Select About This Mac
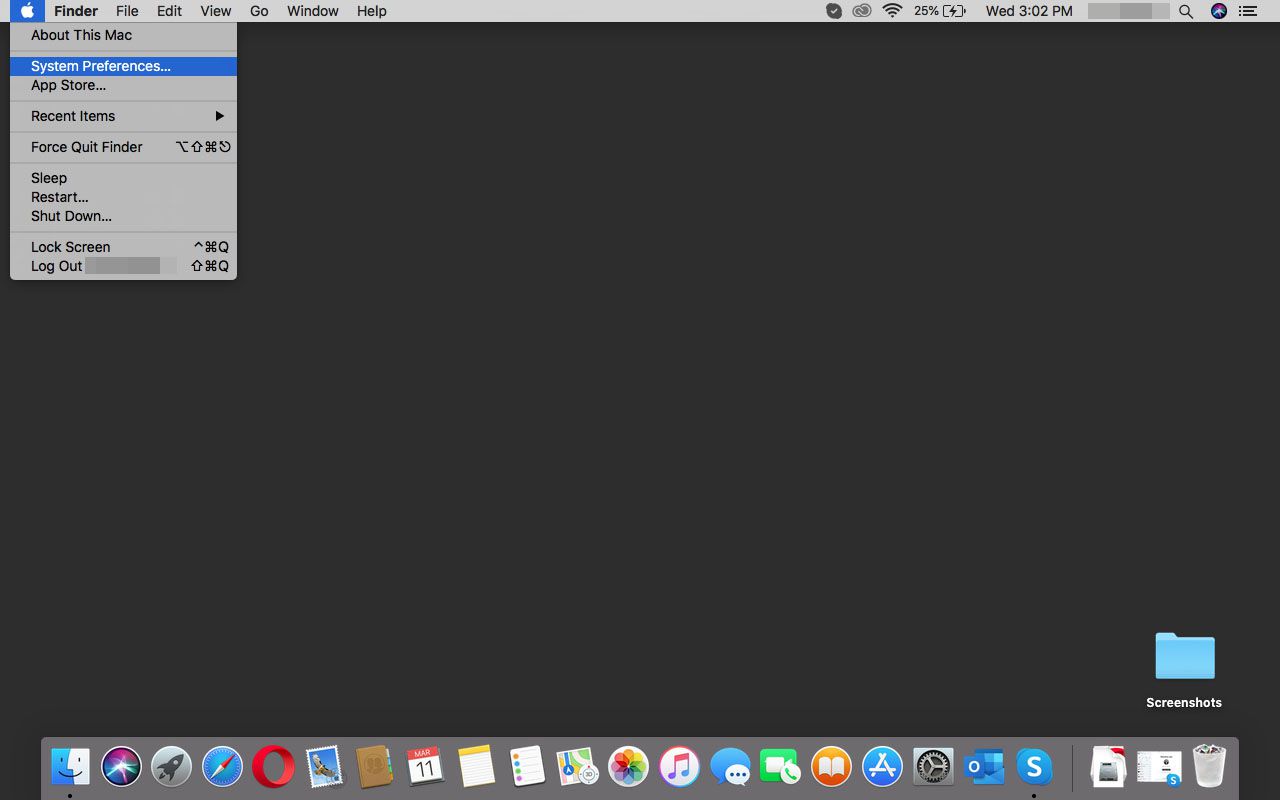The image size is (1280, 800). 81,35
